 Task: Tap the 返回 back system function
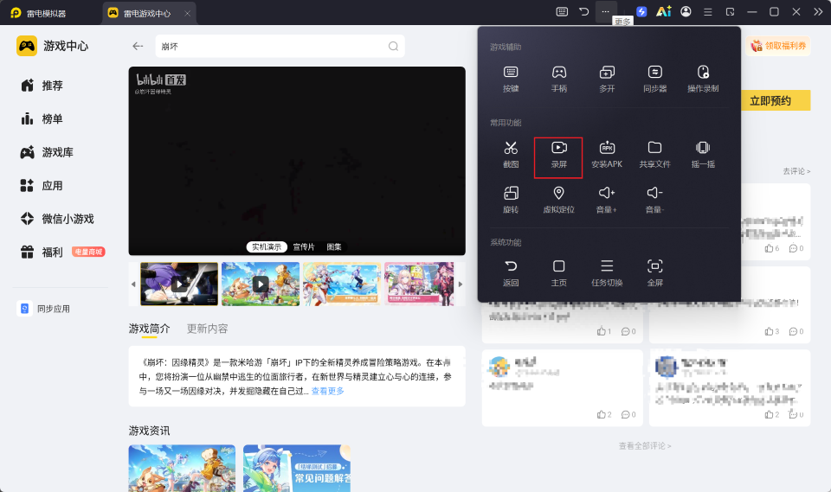pos(510,273)
